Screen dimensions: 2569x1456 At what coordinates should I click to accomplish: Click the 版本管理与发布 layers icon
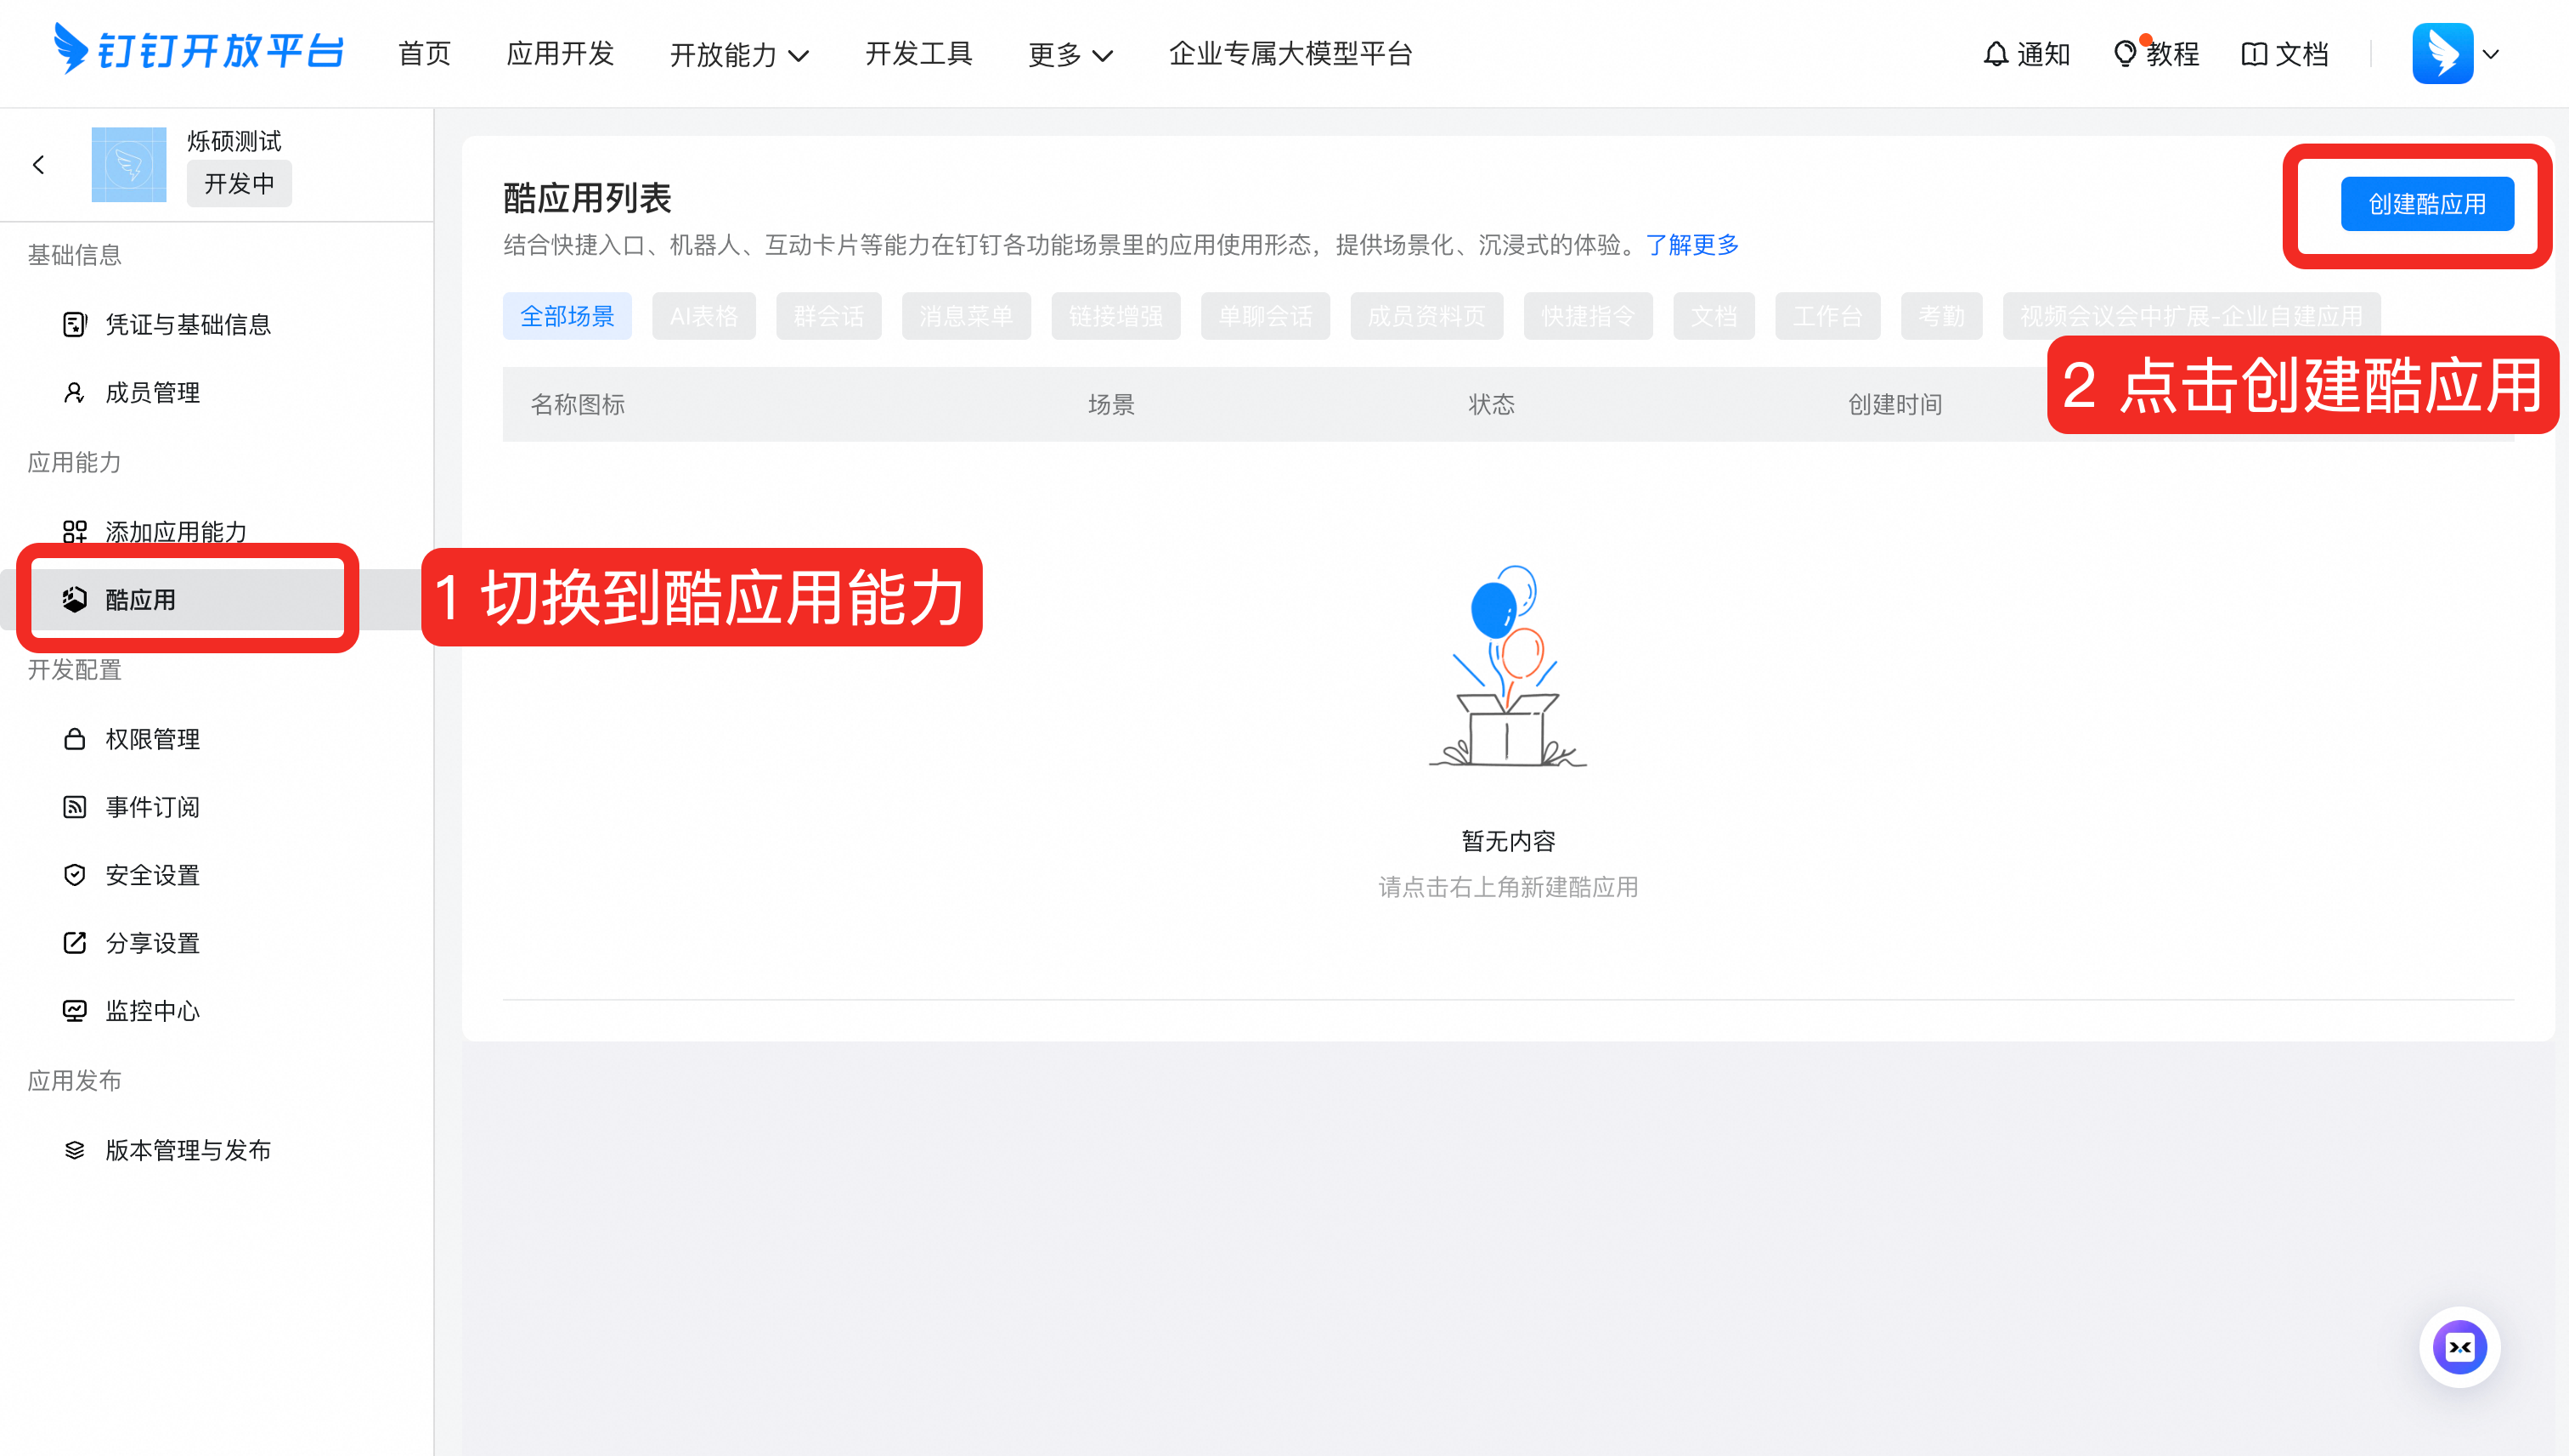tap(75, 1150)
